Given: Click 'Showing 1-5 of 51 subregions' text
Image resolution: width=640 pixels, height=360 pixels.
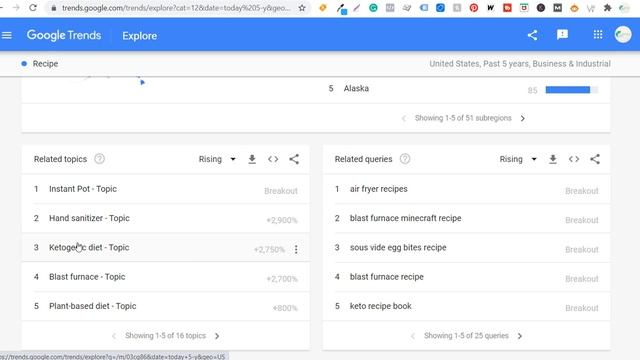Looking at the screenshot, I should [x=463, y=118].
